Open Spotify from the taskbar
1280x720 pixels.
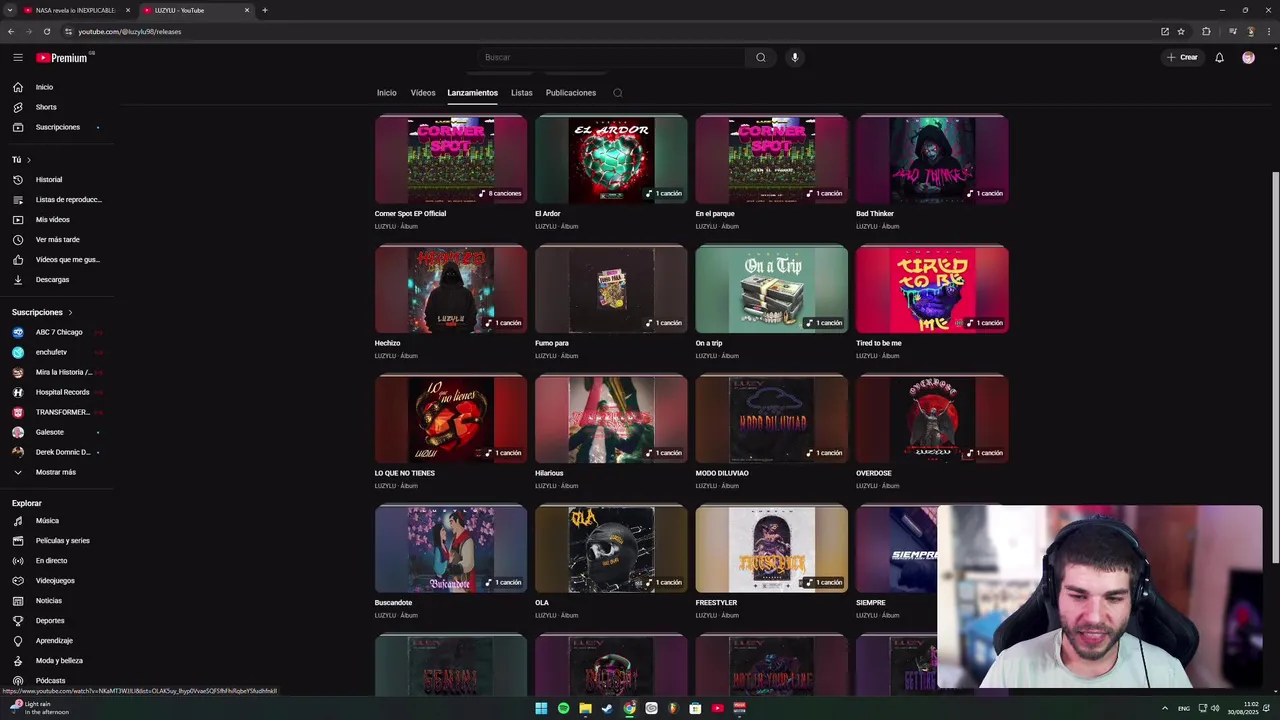pos(563,708)
